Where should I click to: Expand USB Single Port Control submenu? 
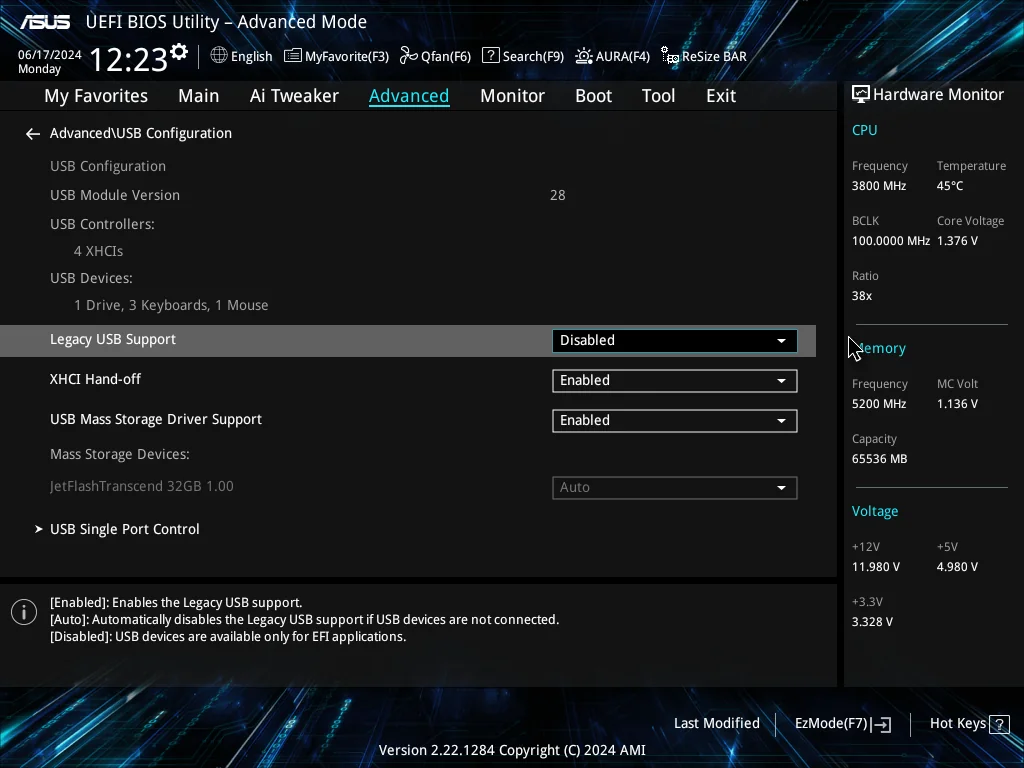(x=124, y=530)
